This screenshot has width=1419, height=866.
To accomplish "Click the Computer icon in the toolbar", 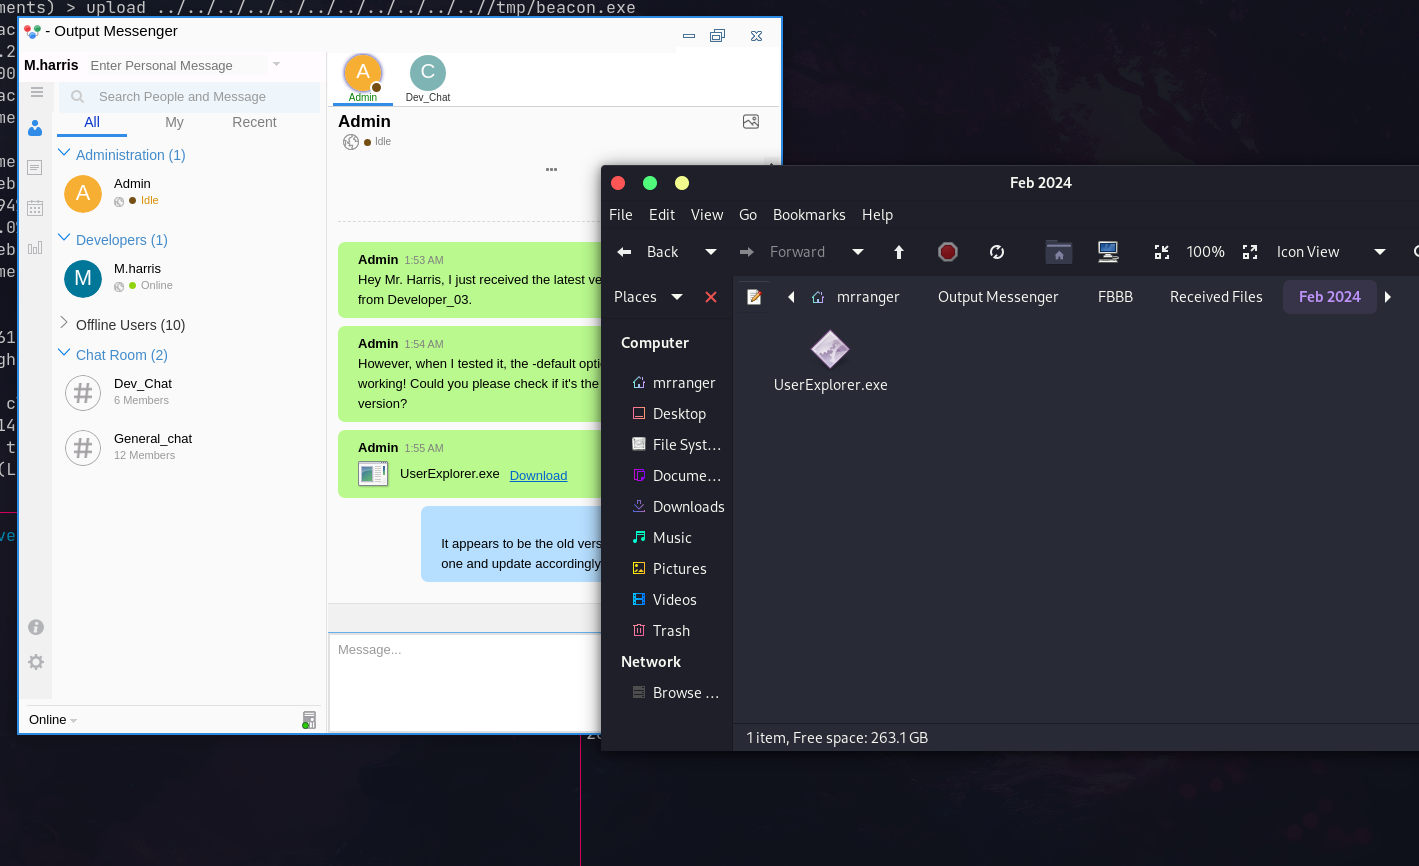I will pos(1108,252).
